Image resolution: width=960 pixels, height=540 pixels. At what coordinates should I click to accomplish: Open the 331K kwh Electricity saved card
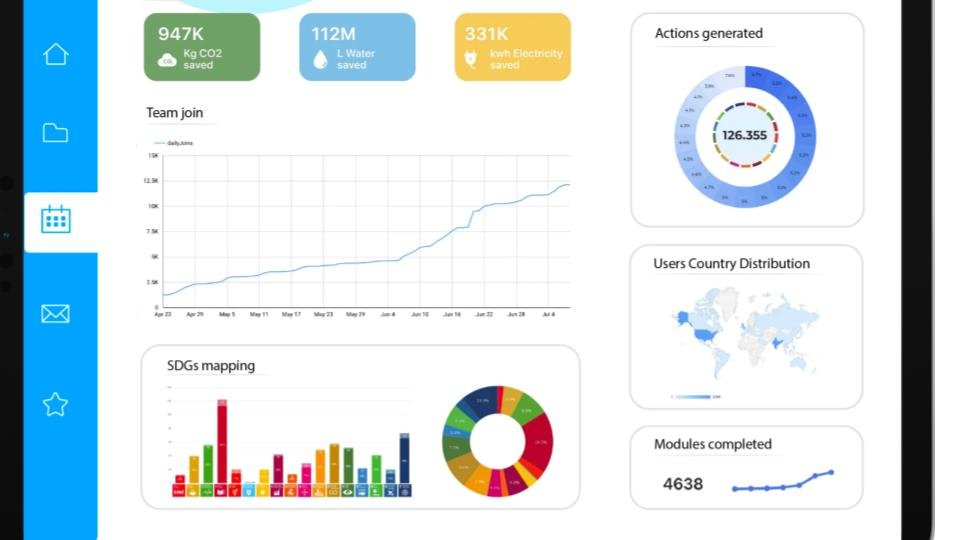point(512,47)
